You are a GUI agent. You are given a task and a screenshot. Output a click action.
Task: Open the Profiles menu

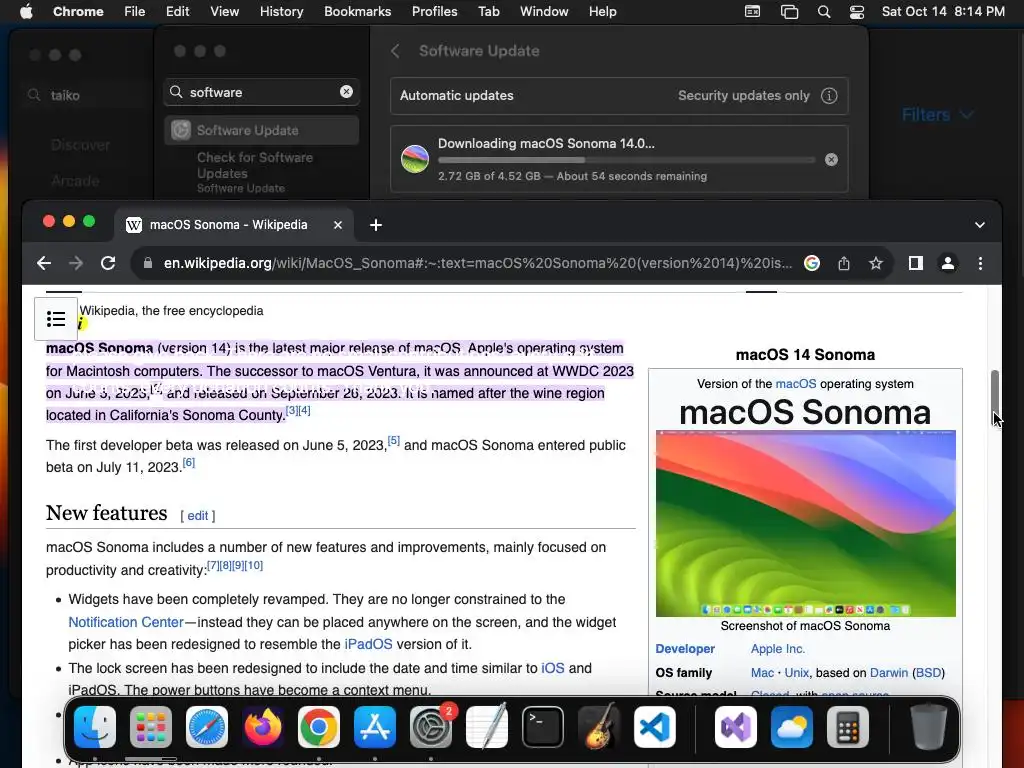click(x=434, y=12)
